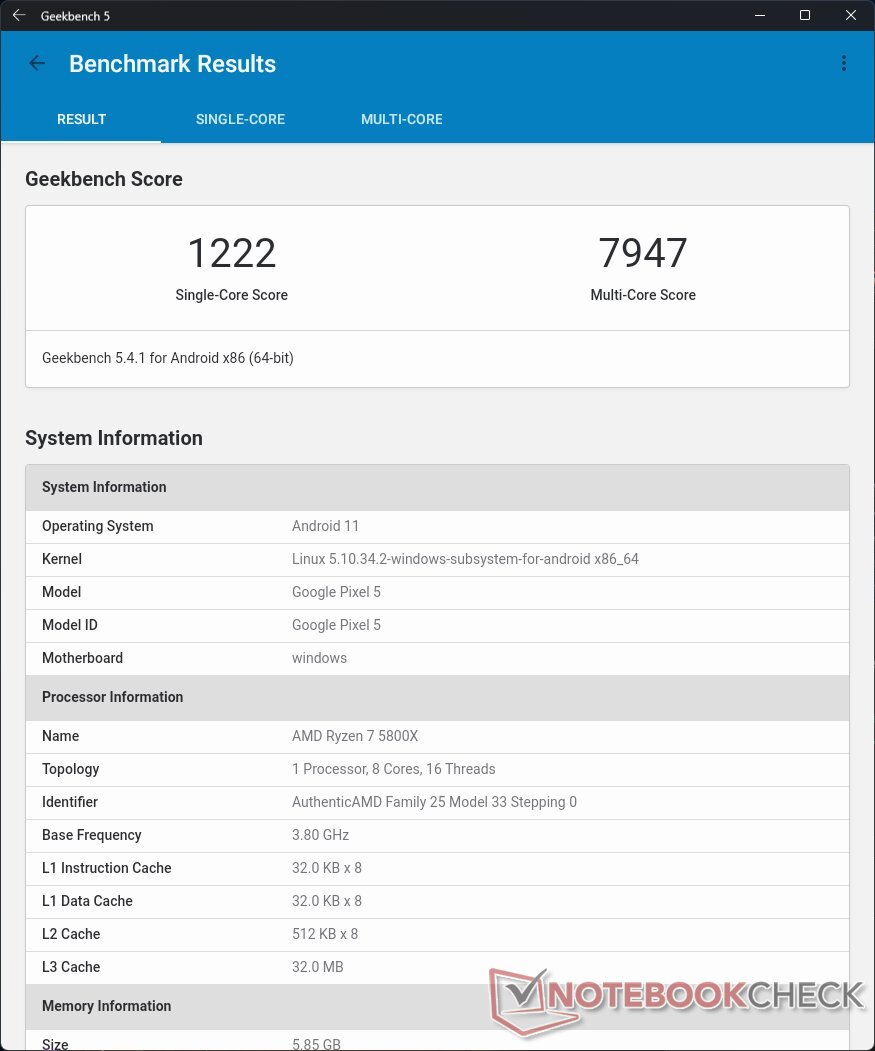Select L1 Data Cache value 32.0 KB x 8

[327, 900]
